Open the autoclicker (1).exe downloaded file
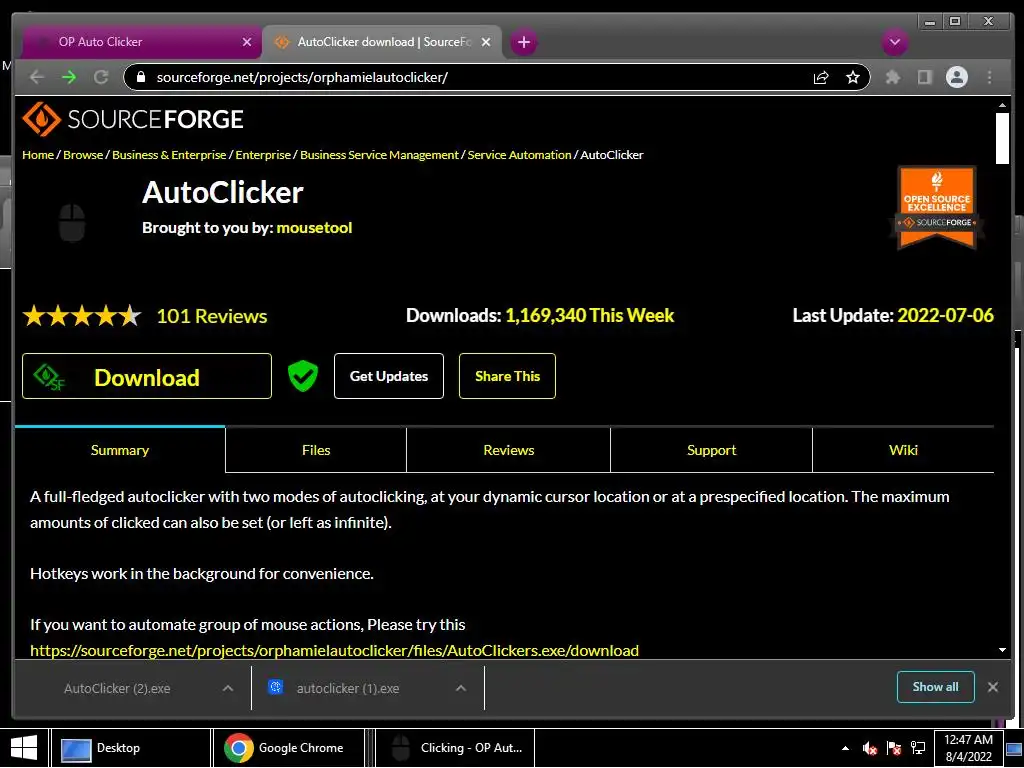 click(x=347, y=688)
